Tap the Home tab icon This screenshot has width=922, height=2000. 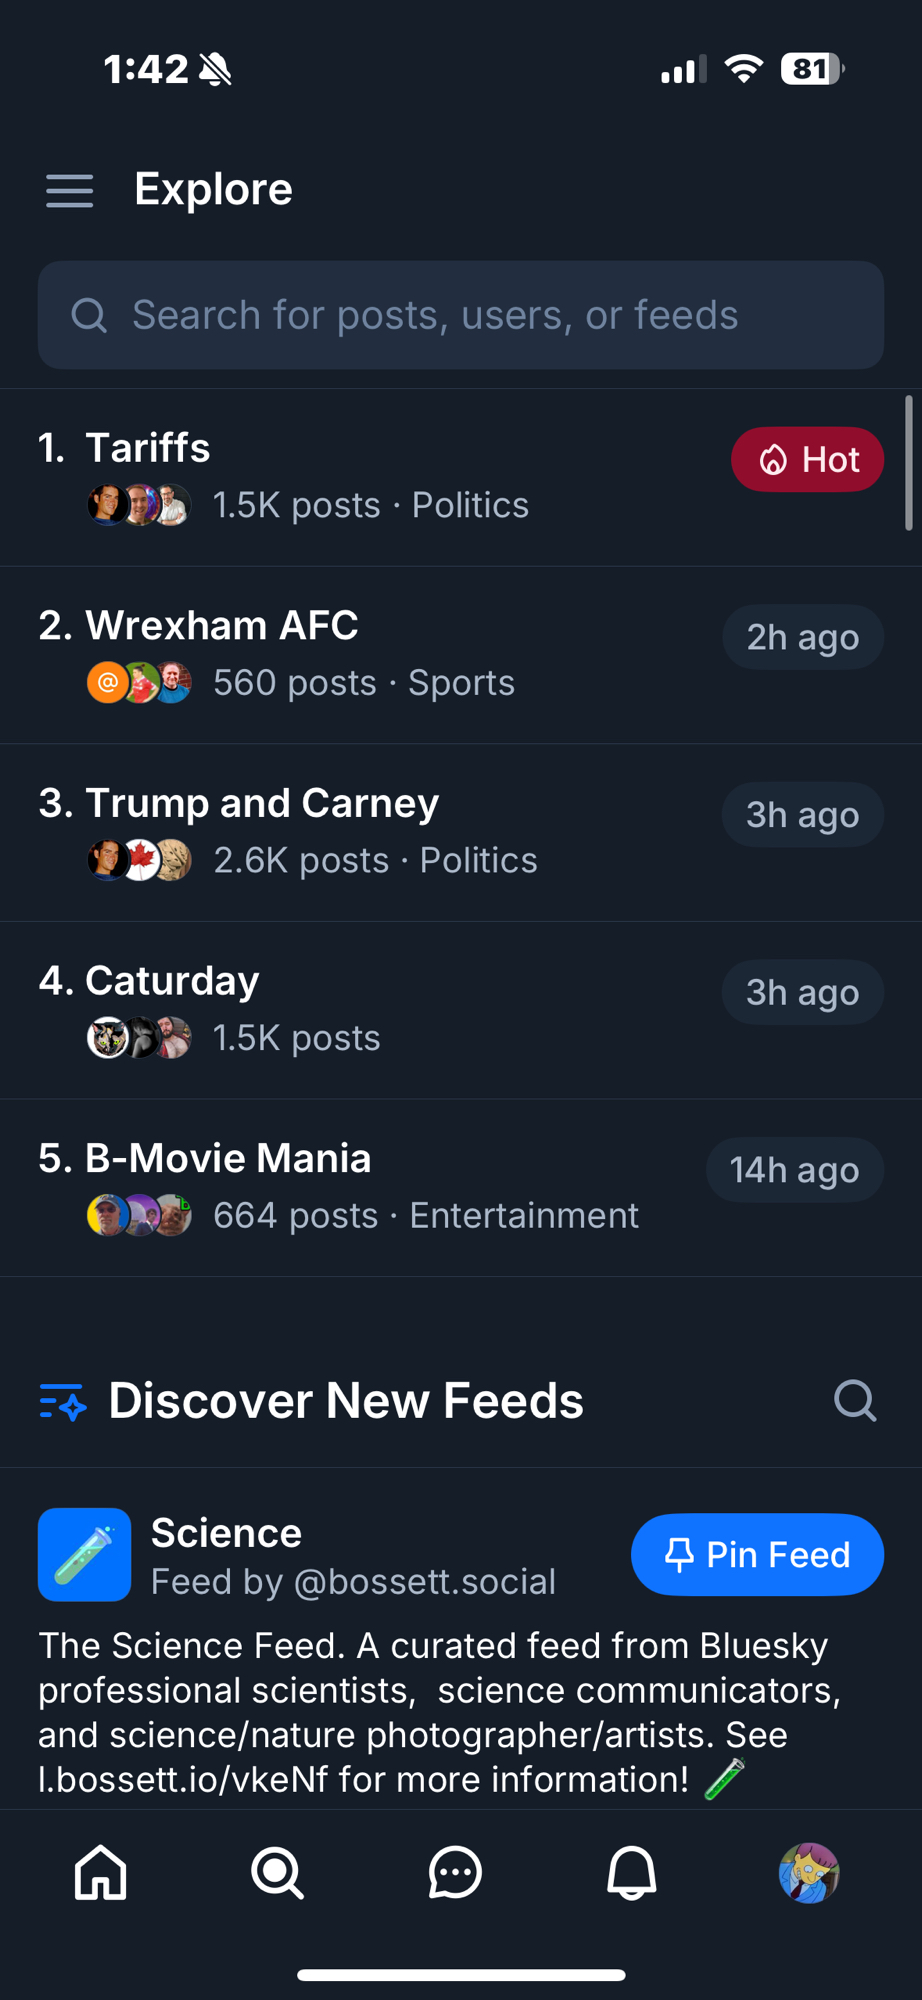(x=101, y=1872)
